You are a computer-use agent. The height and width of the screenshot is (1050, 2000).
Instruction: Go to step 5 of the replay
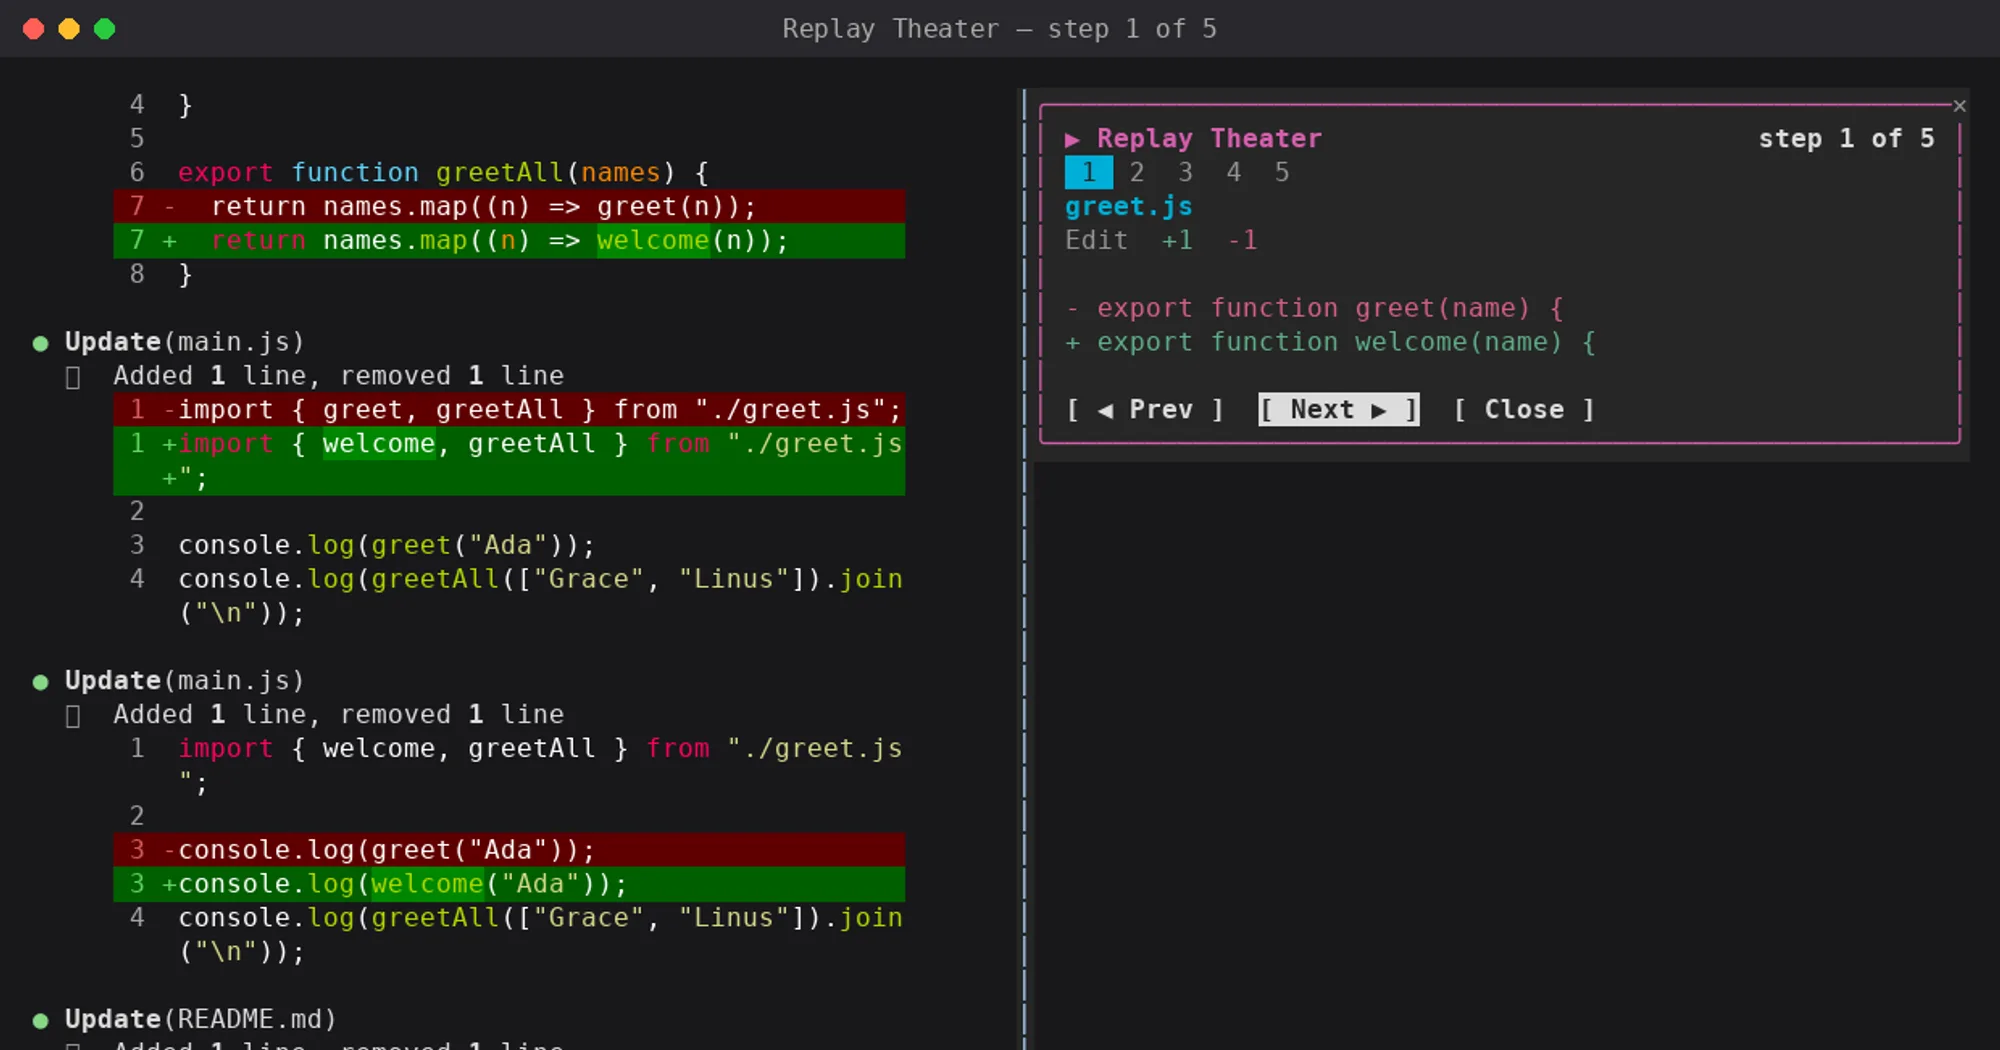(x=1281, y=172)
